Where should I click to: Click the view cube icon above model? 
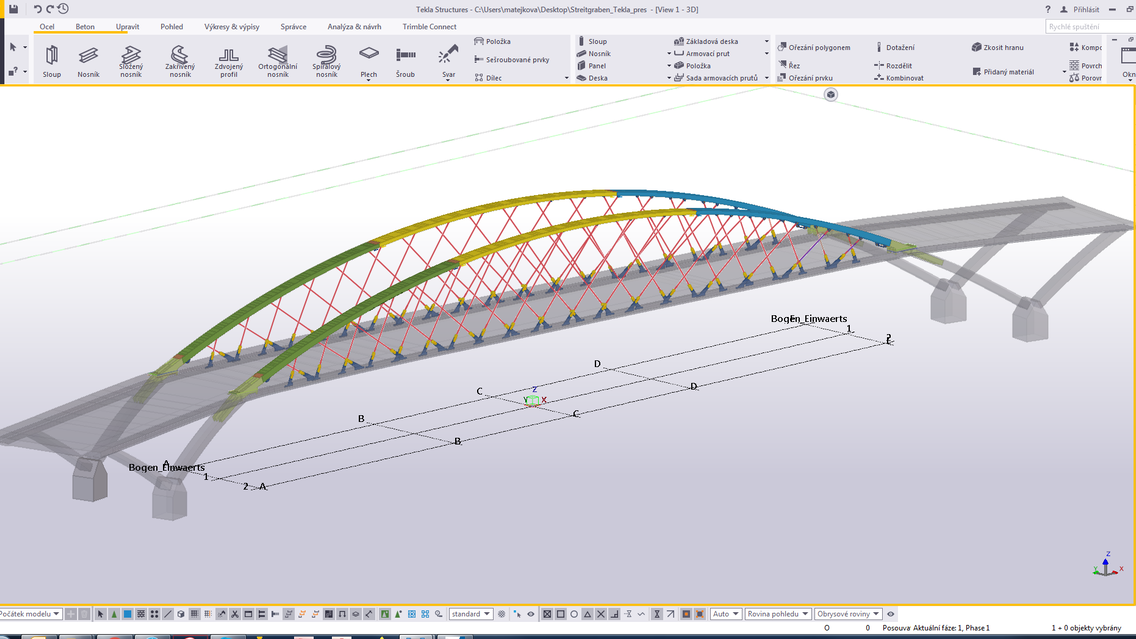(x=831, y=94)
